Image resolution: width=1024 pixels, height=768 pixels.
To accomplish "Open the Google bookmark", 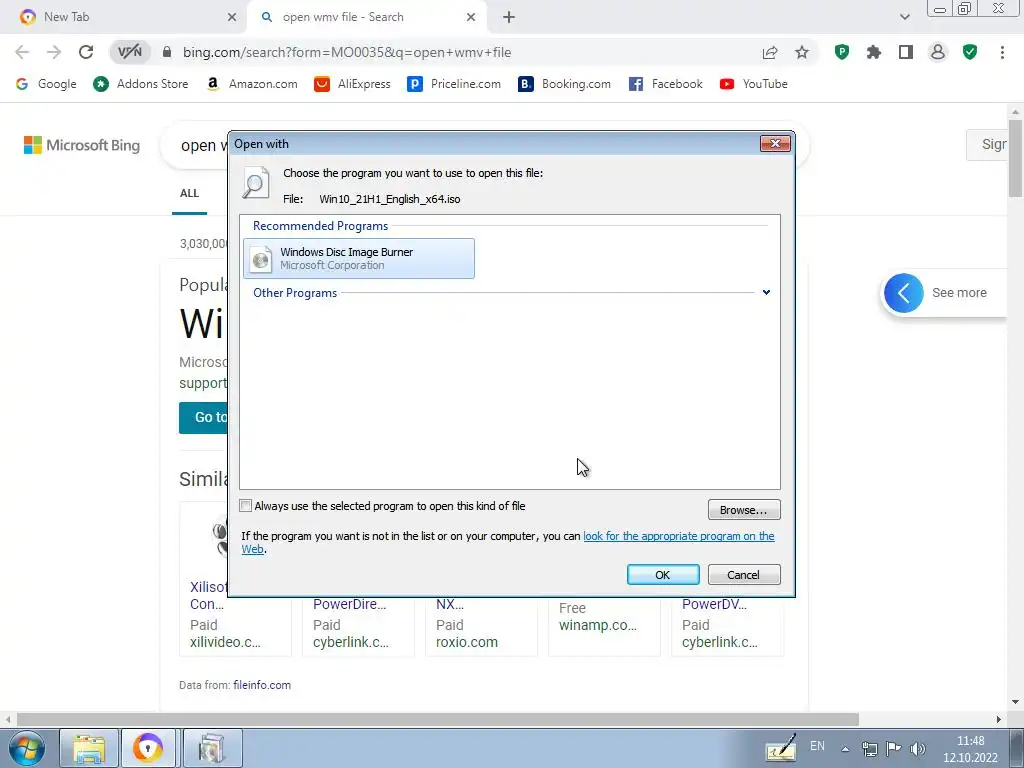I will click(x=46, y=84).
